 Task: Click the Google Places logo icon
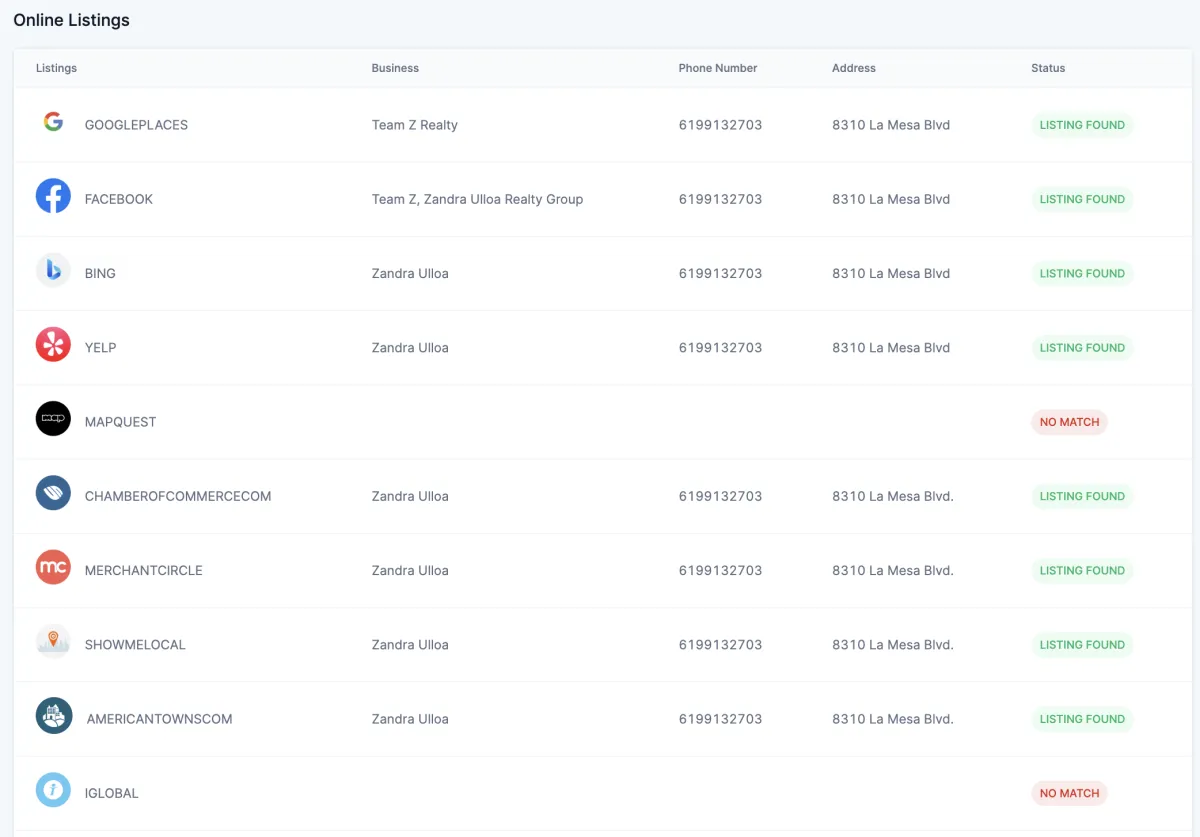pyautogui.click(x=53, y=122)
